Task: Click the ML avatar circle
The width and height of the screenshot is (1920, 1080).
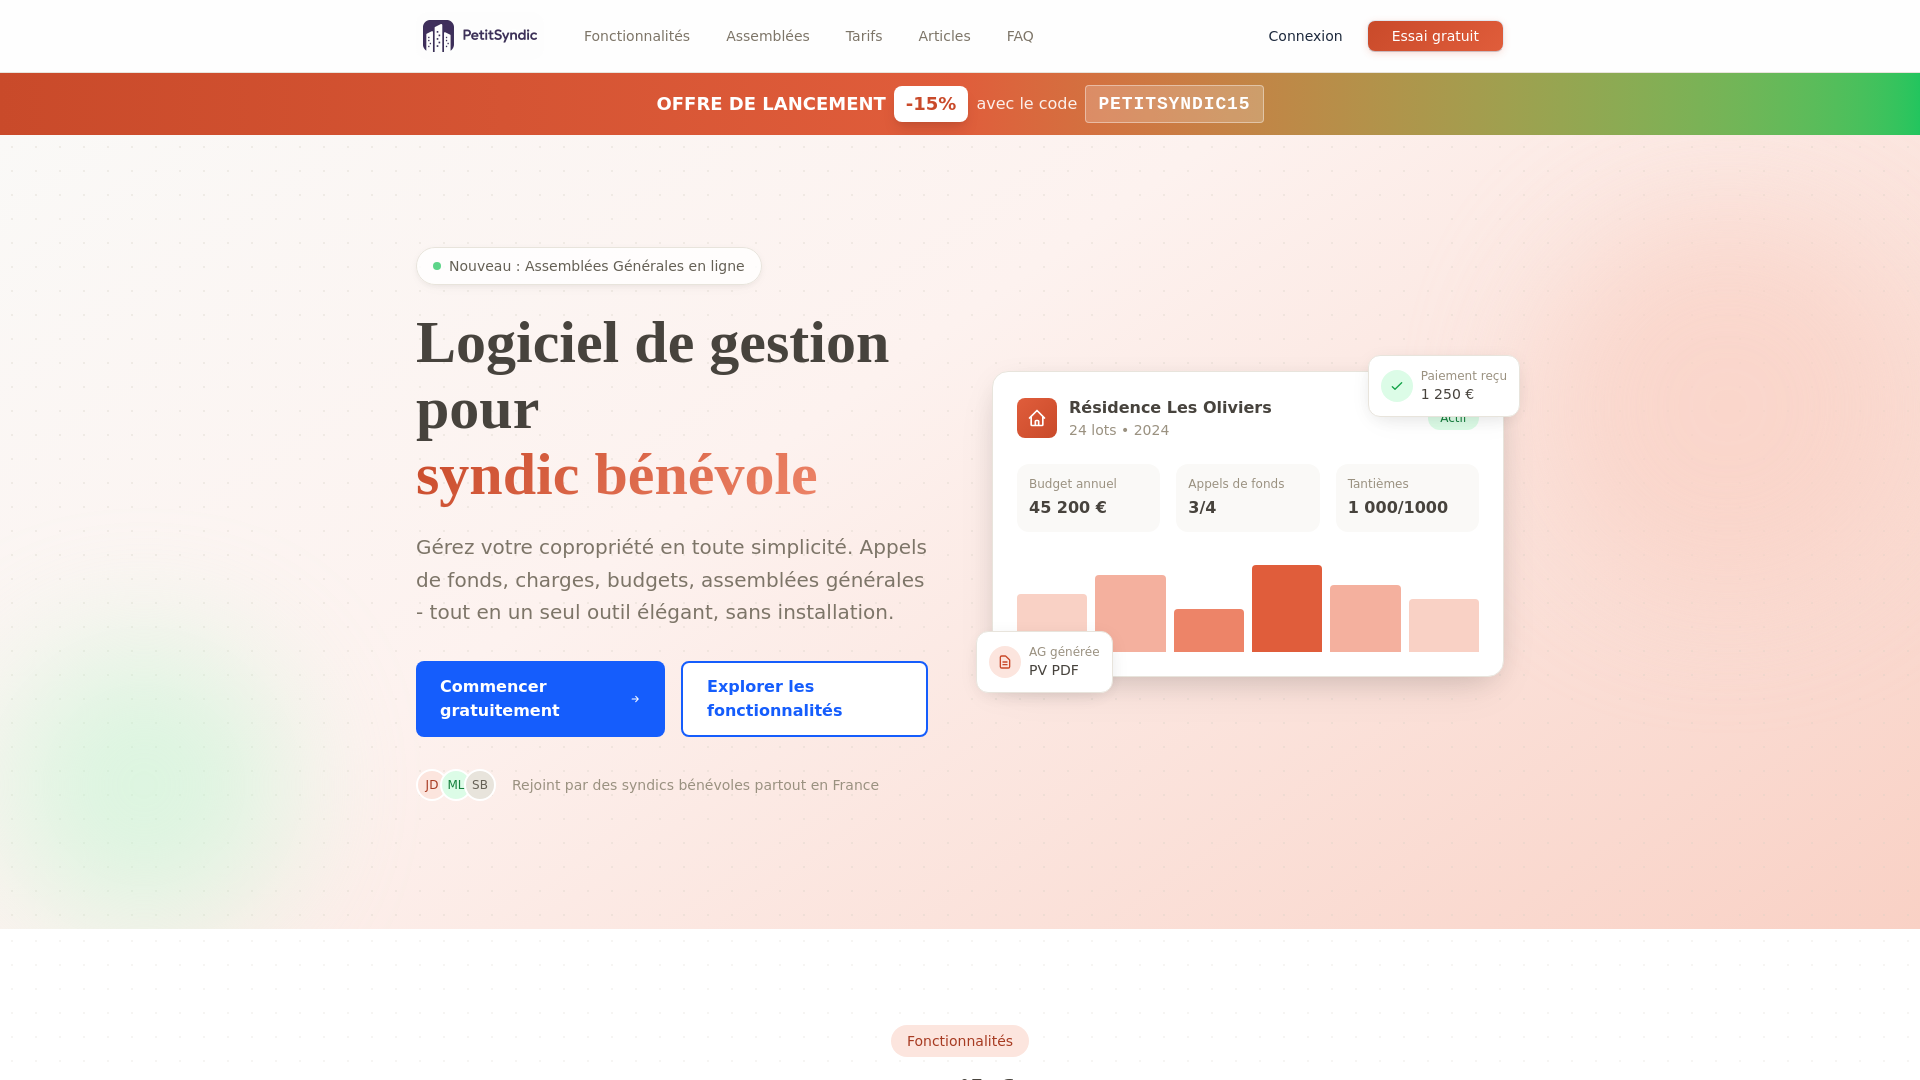Action: click(456, 785)
